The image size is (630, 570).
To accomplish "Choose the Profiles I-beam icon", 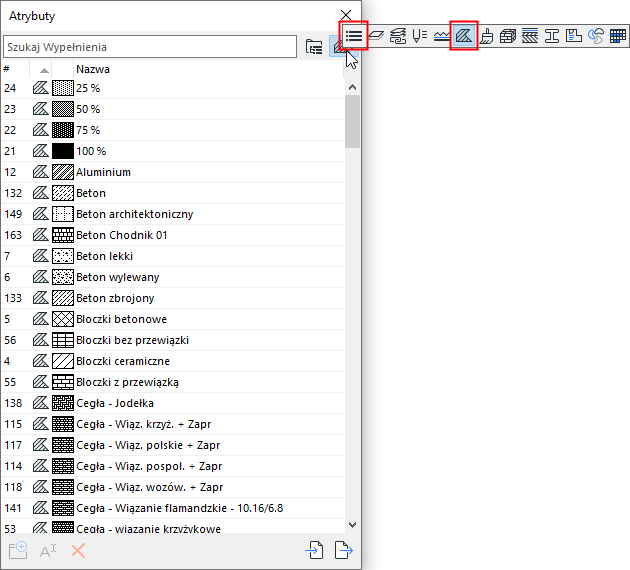I will pyautogui.click(x=552, y=36).
